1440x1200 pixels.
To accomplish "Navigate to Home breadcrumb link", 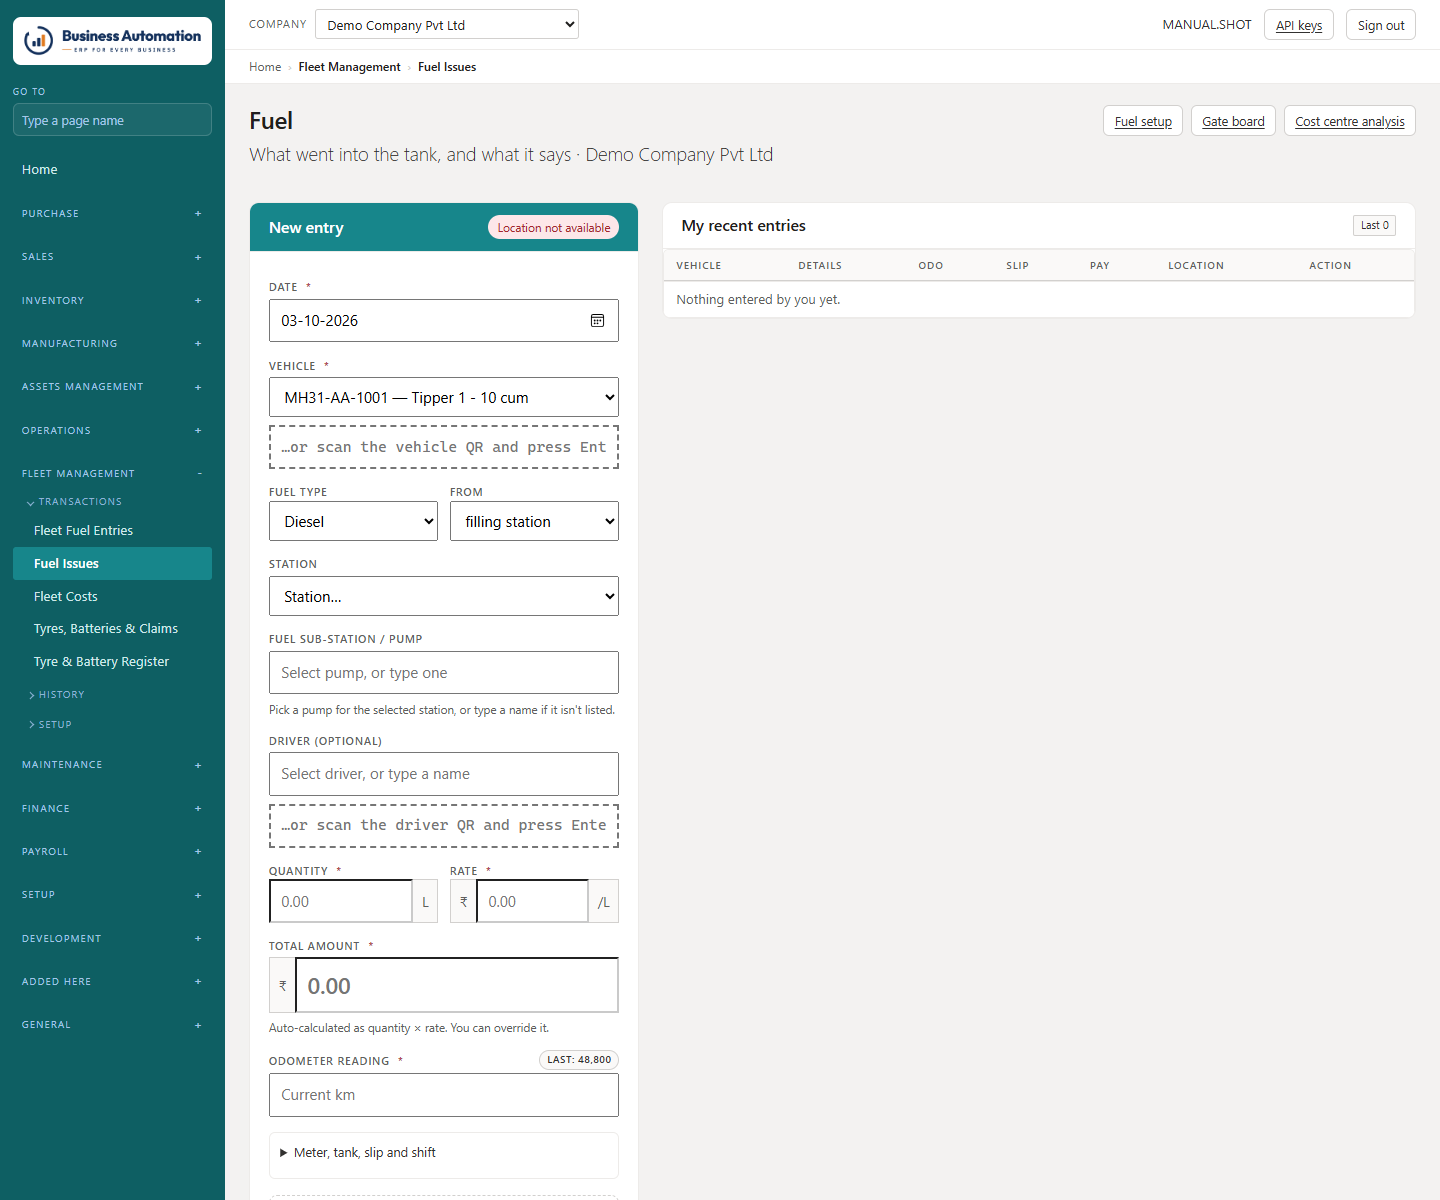I will [265, 67].
